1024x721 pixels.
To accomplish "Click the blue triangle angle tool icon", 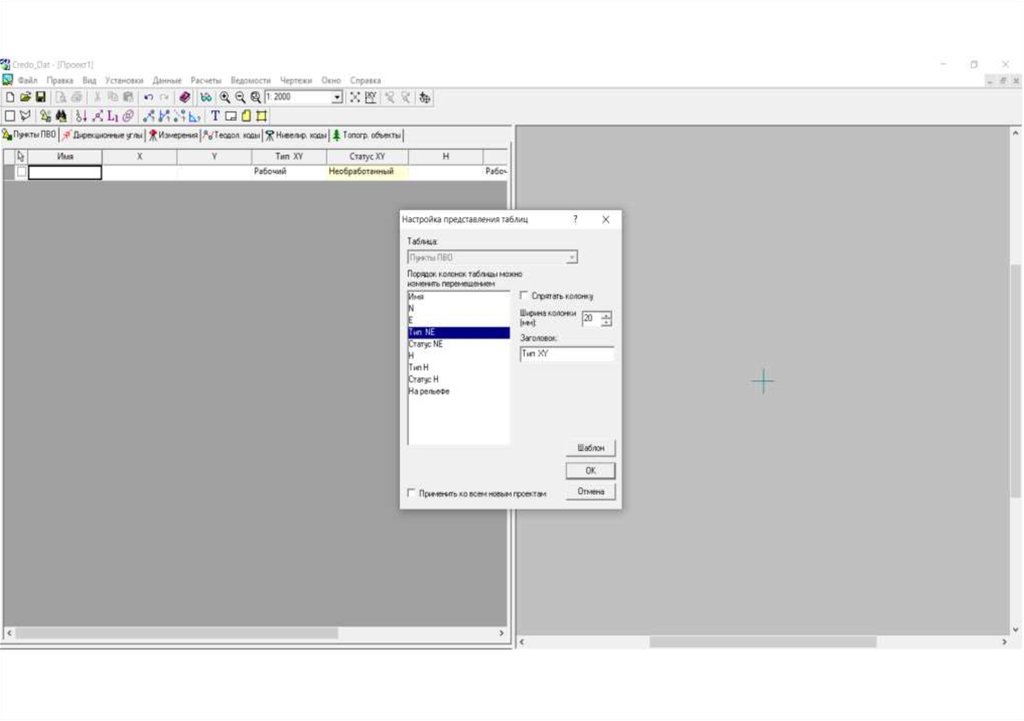I will click(x=195, y=116).
